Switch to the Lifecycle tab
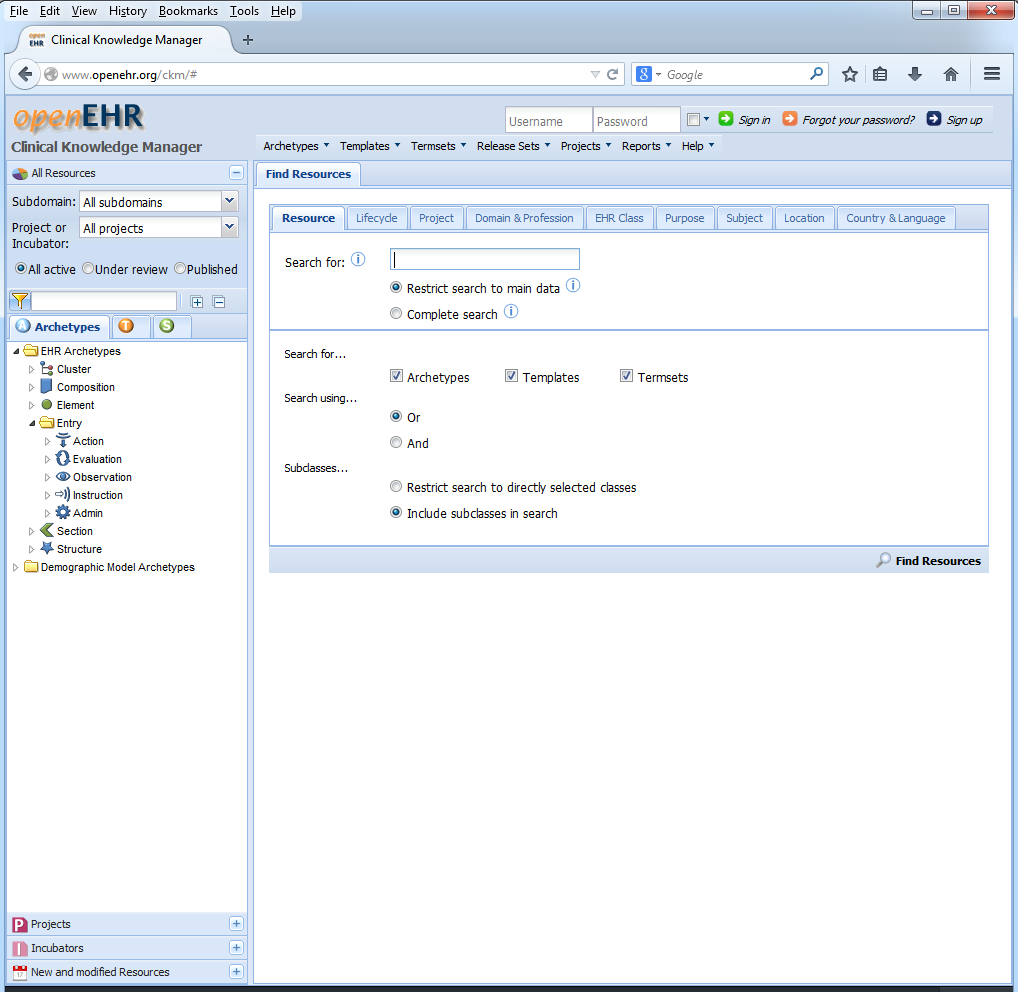The height and width of the screenshot is (992, 1018). pos(376,218)
